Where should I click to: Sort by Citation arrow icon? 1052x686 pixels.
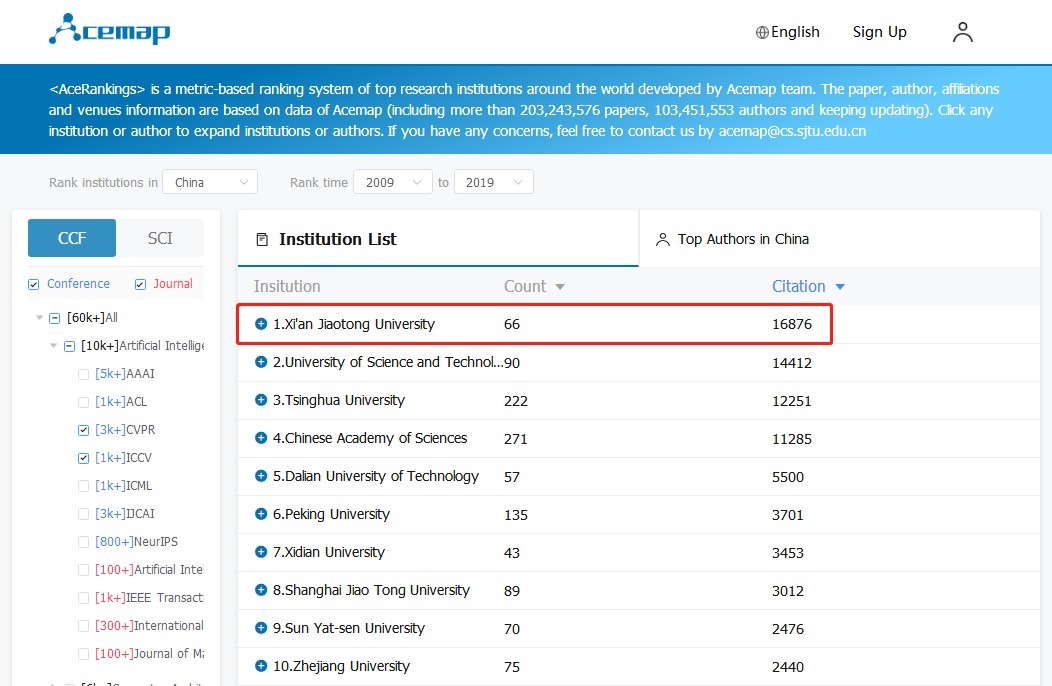click(x=840, y=287)
